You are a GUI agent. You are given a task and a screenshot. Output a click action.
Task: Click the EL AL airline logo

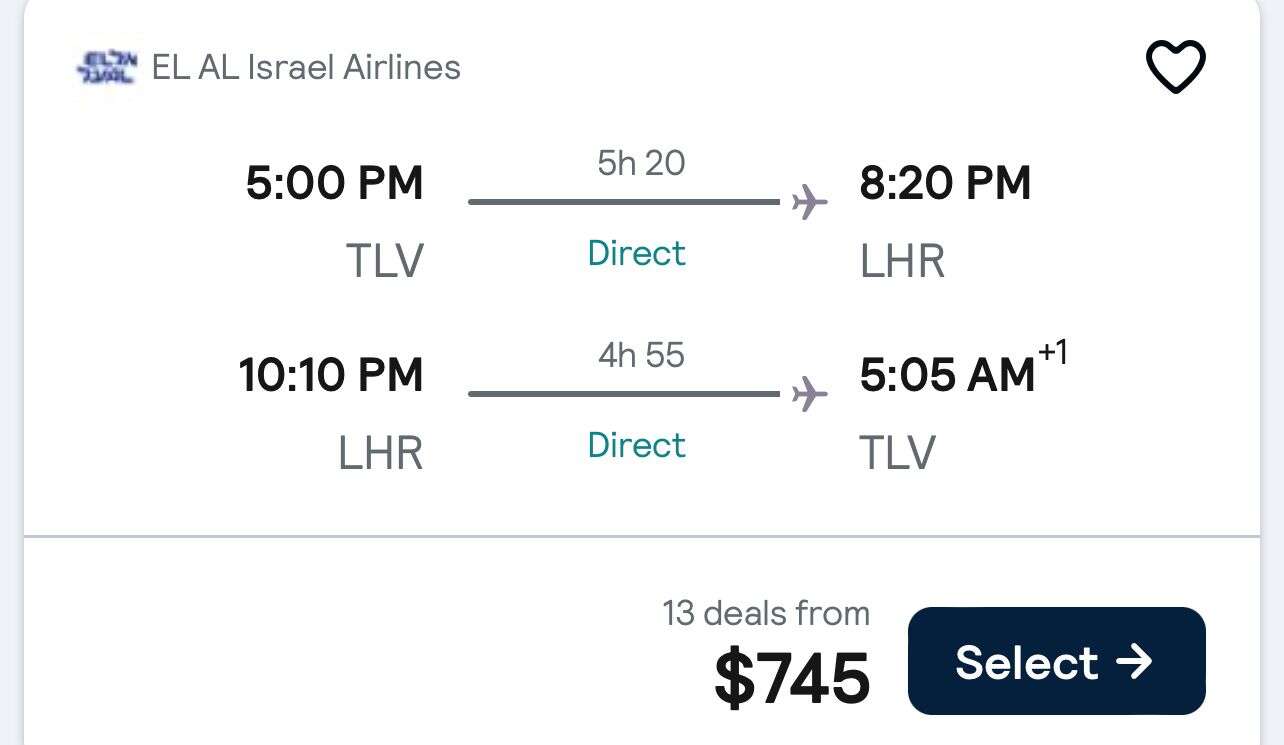pos(107,67)
